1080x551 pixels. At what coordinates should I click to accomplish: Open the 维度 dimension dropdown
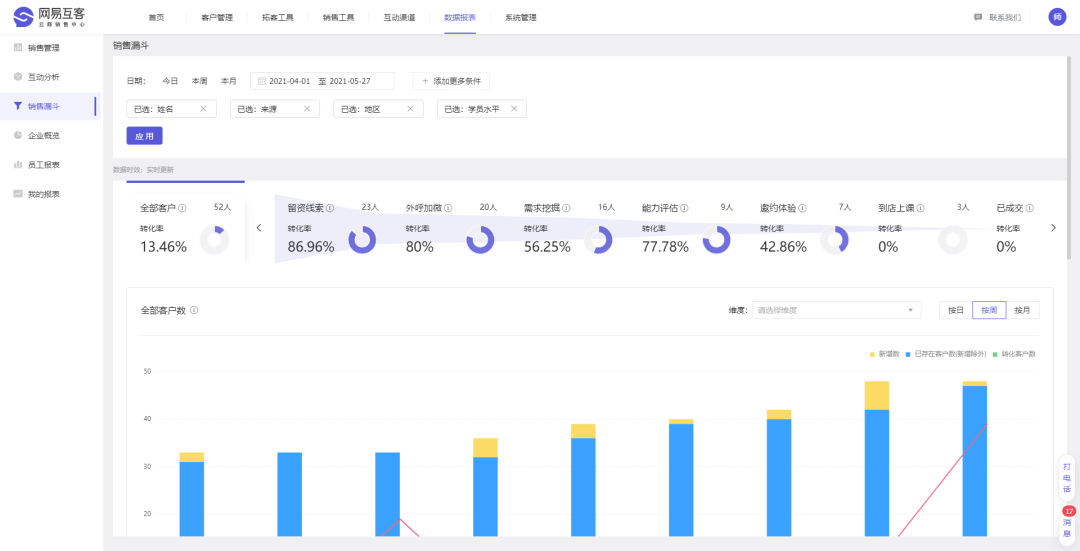[x=837, y=310]
